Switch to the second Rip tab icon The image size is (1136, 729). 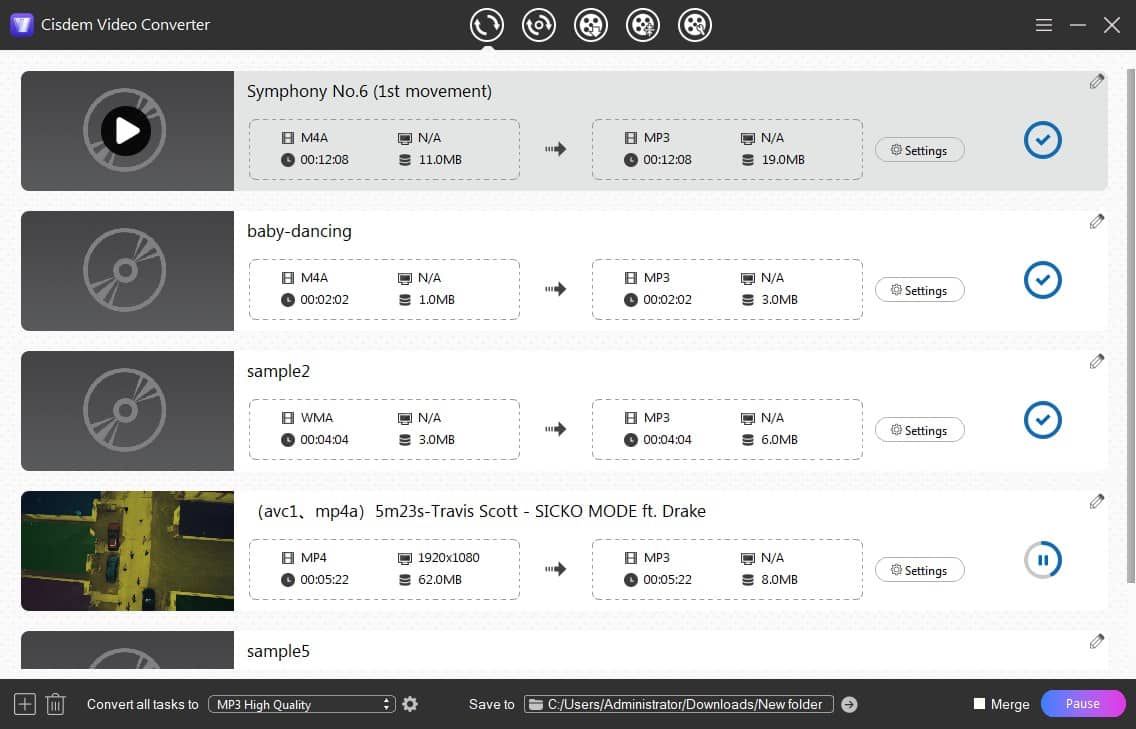[x=538, y=25]
